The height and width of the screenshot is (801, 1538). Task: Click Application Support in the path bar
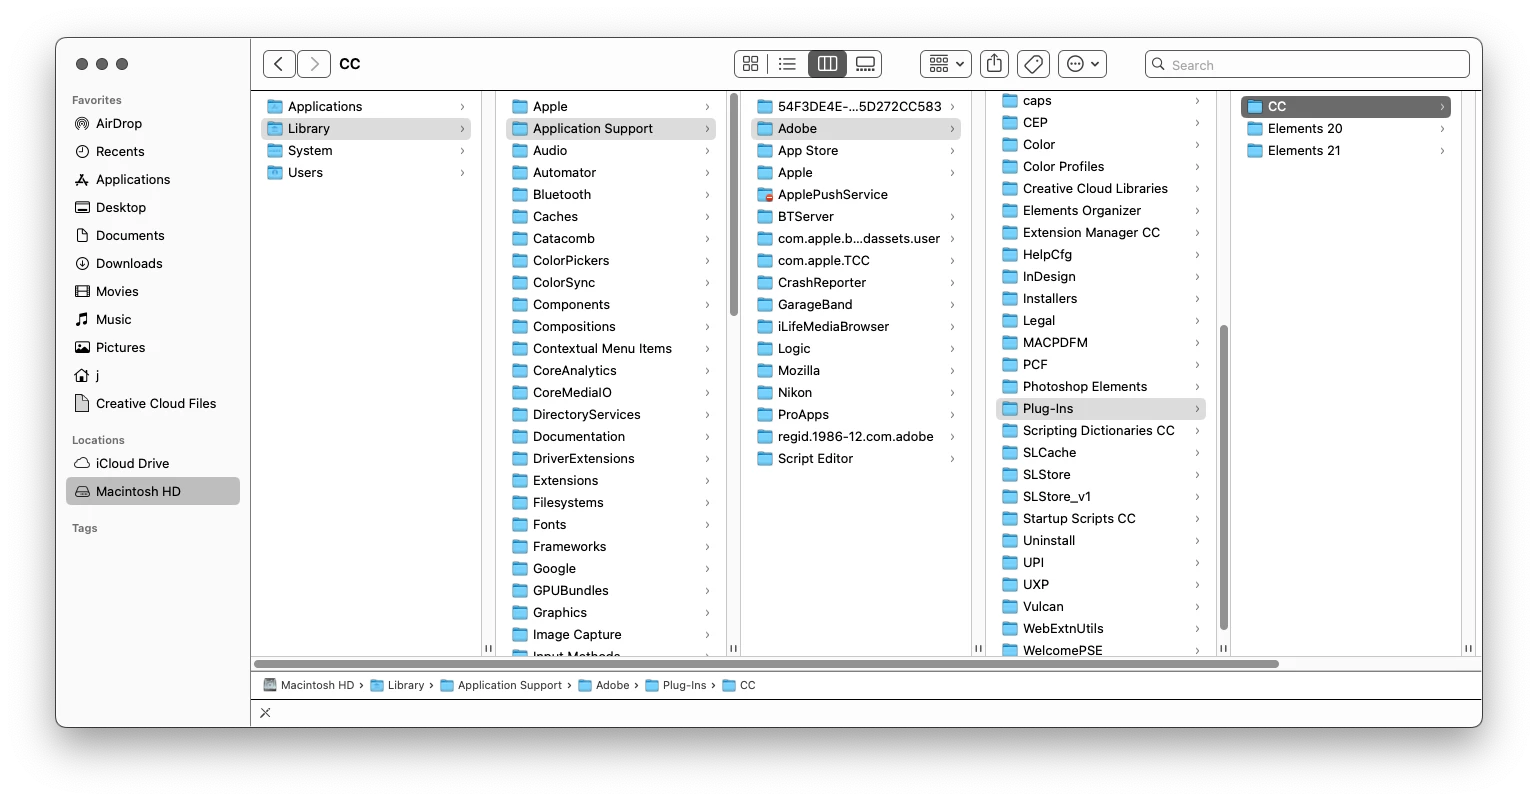[x=501, y=686]
